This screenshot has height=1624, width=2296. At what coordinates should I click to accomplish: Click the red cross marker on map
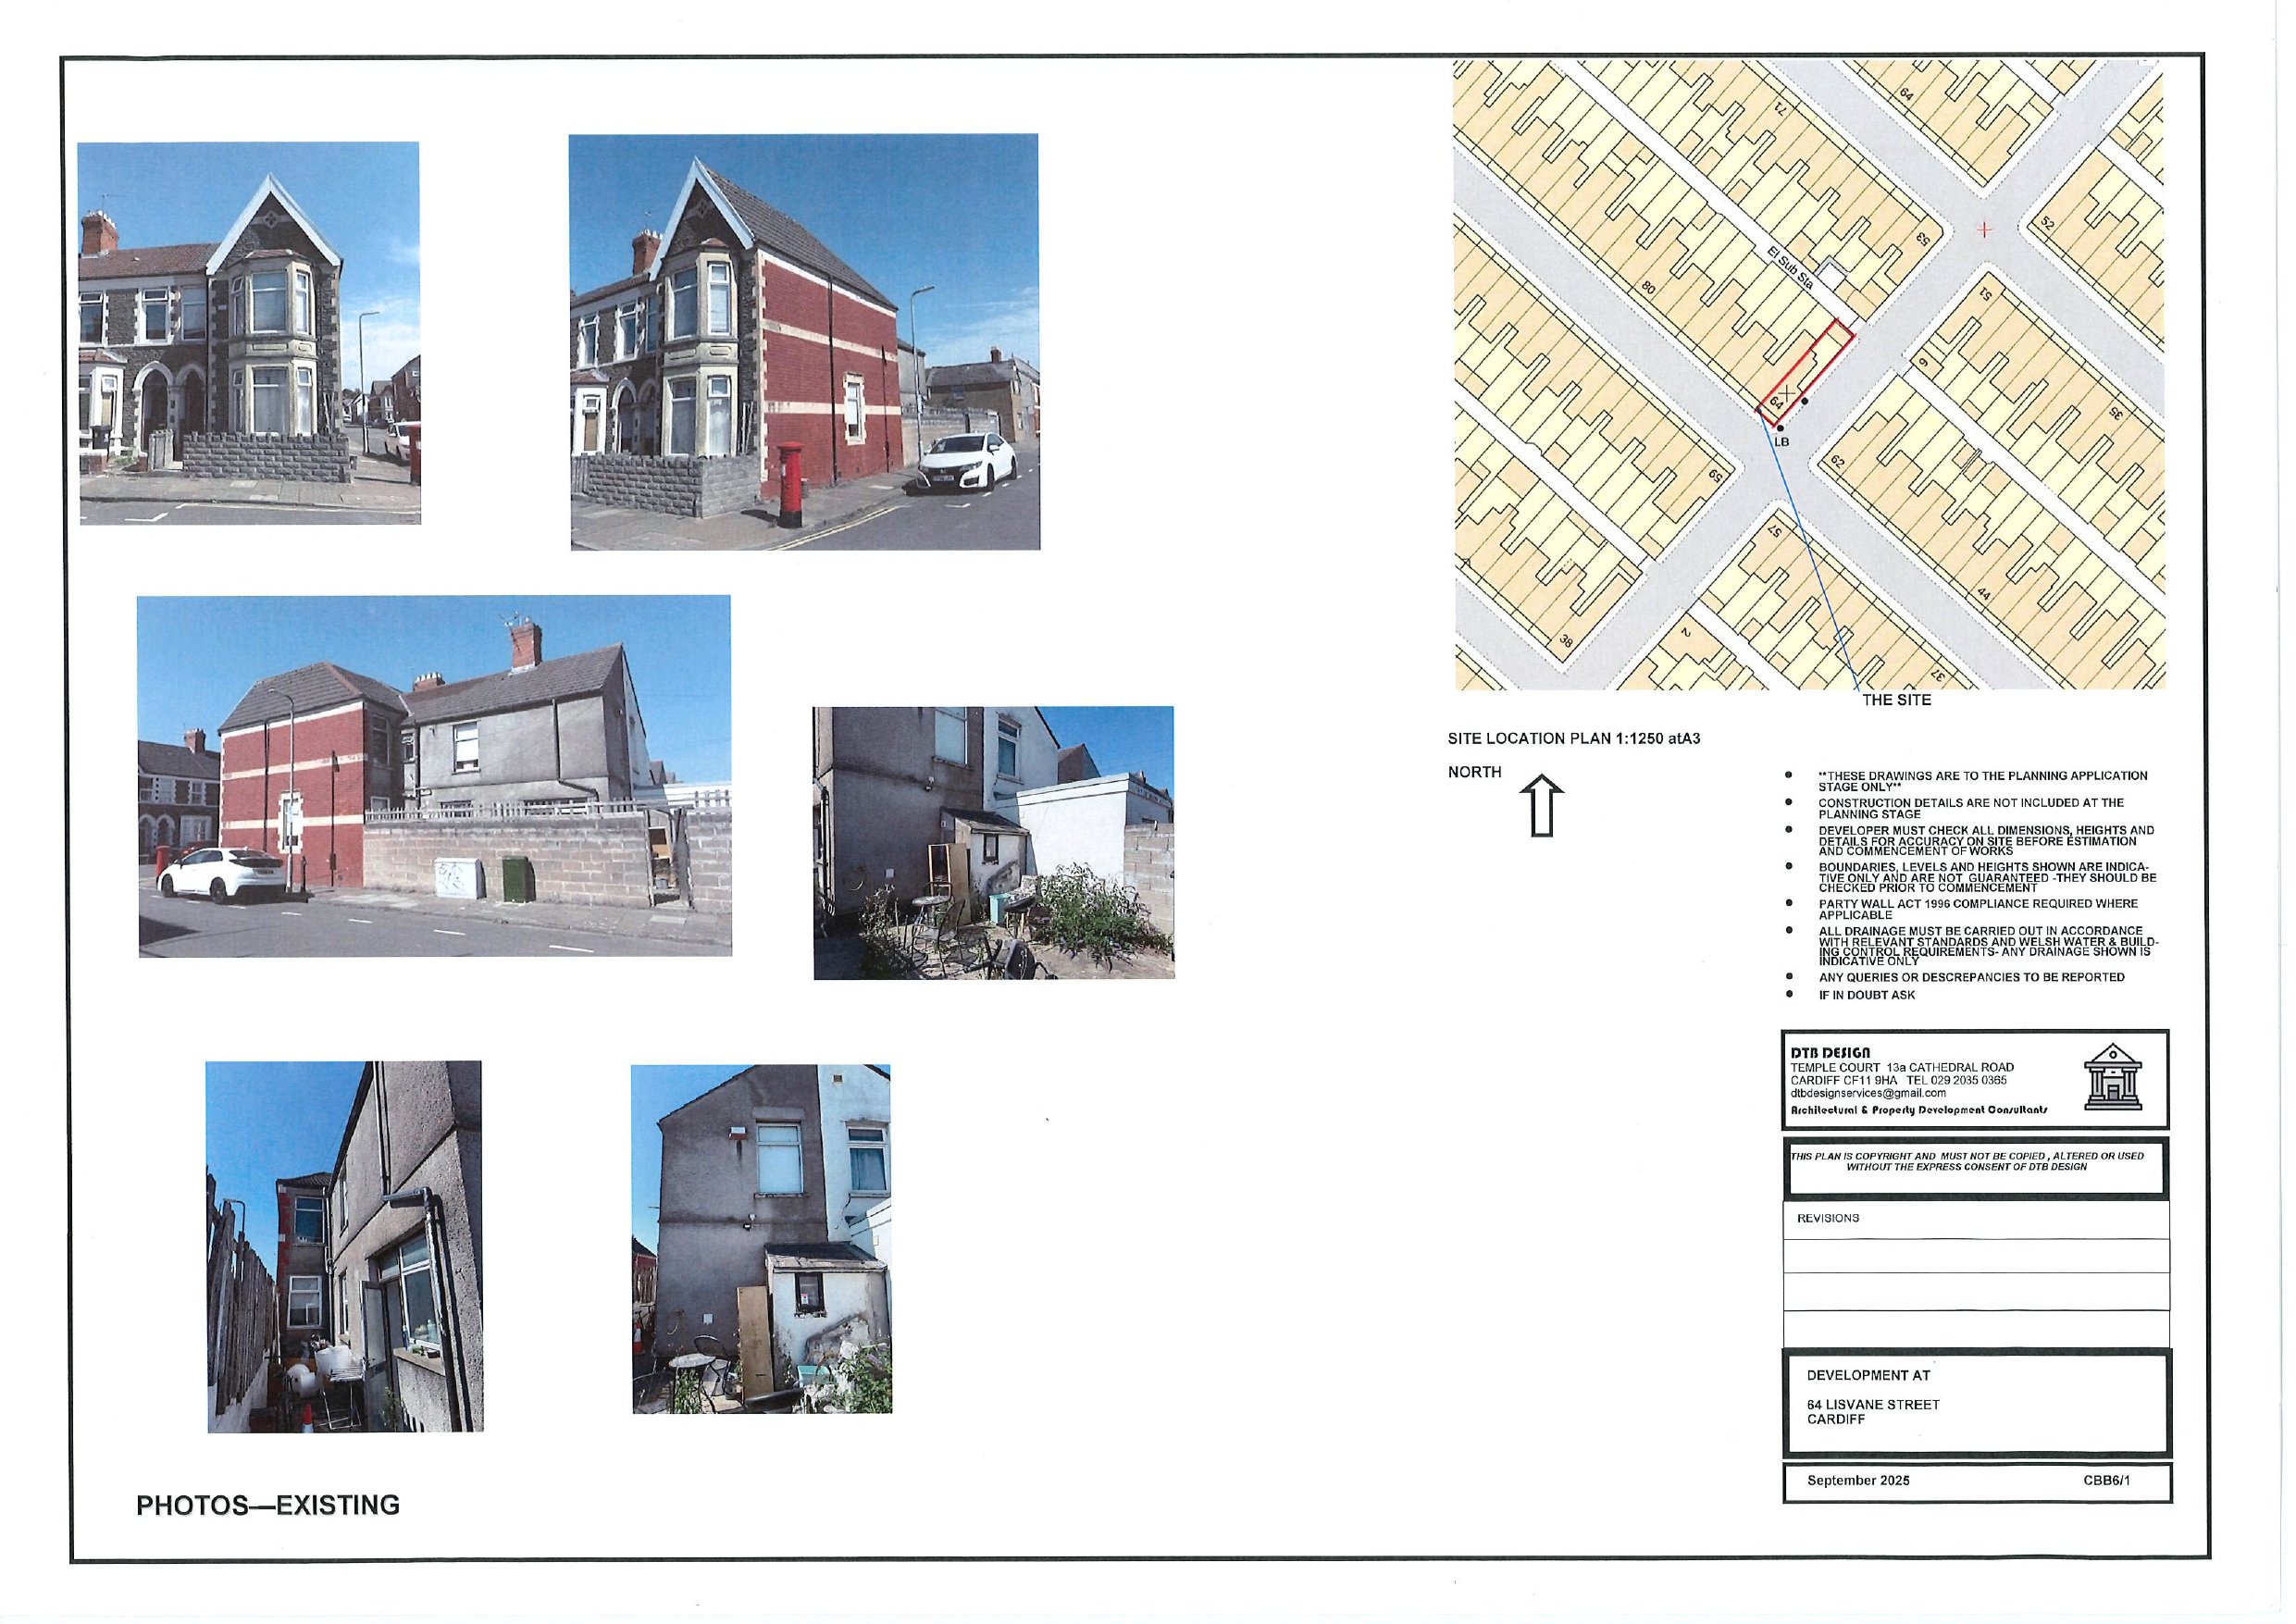pyautogui.click(x=1984, y=230)
